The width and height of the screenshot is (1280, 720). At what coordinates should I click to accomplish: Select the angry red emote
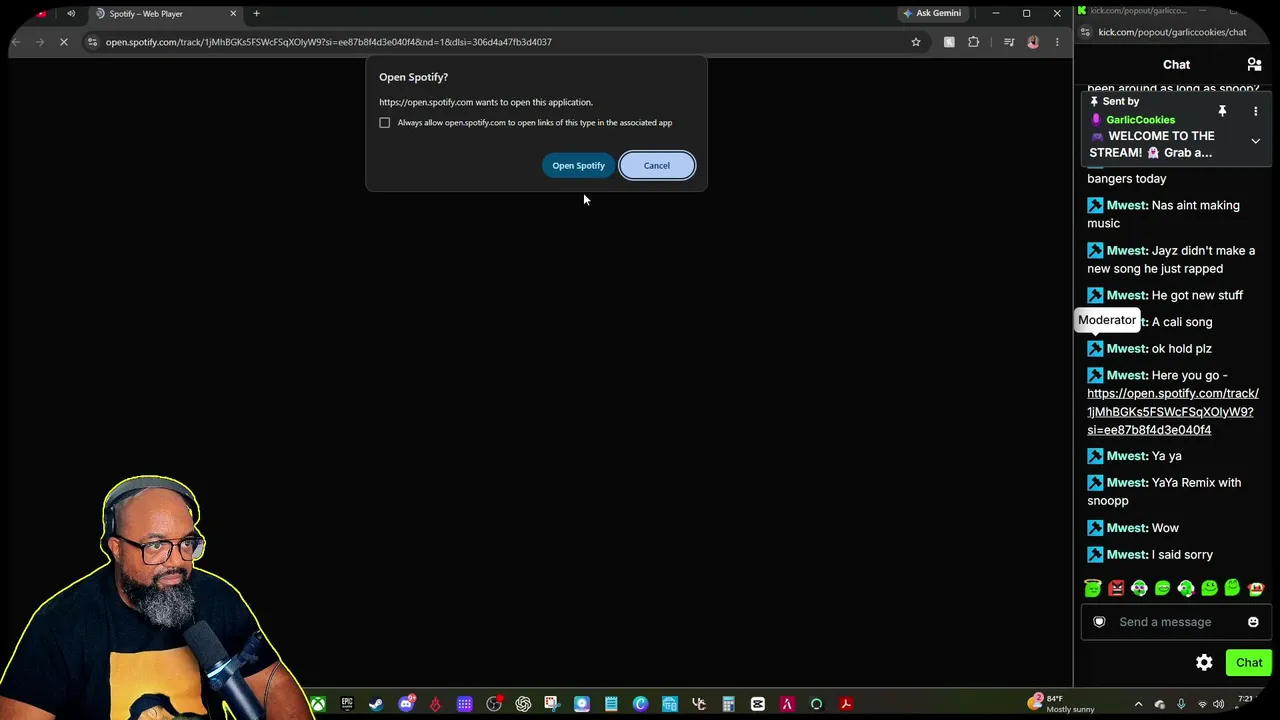(1116, 589)
